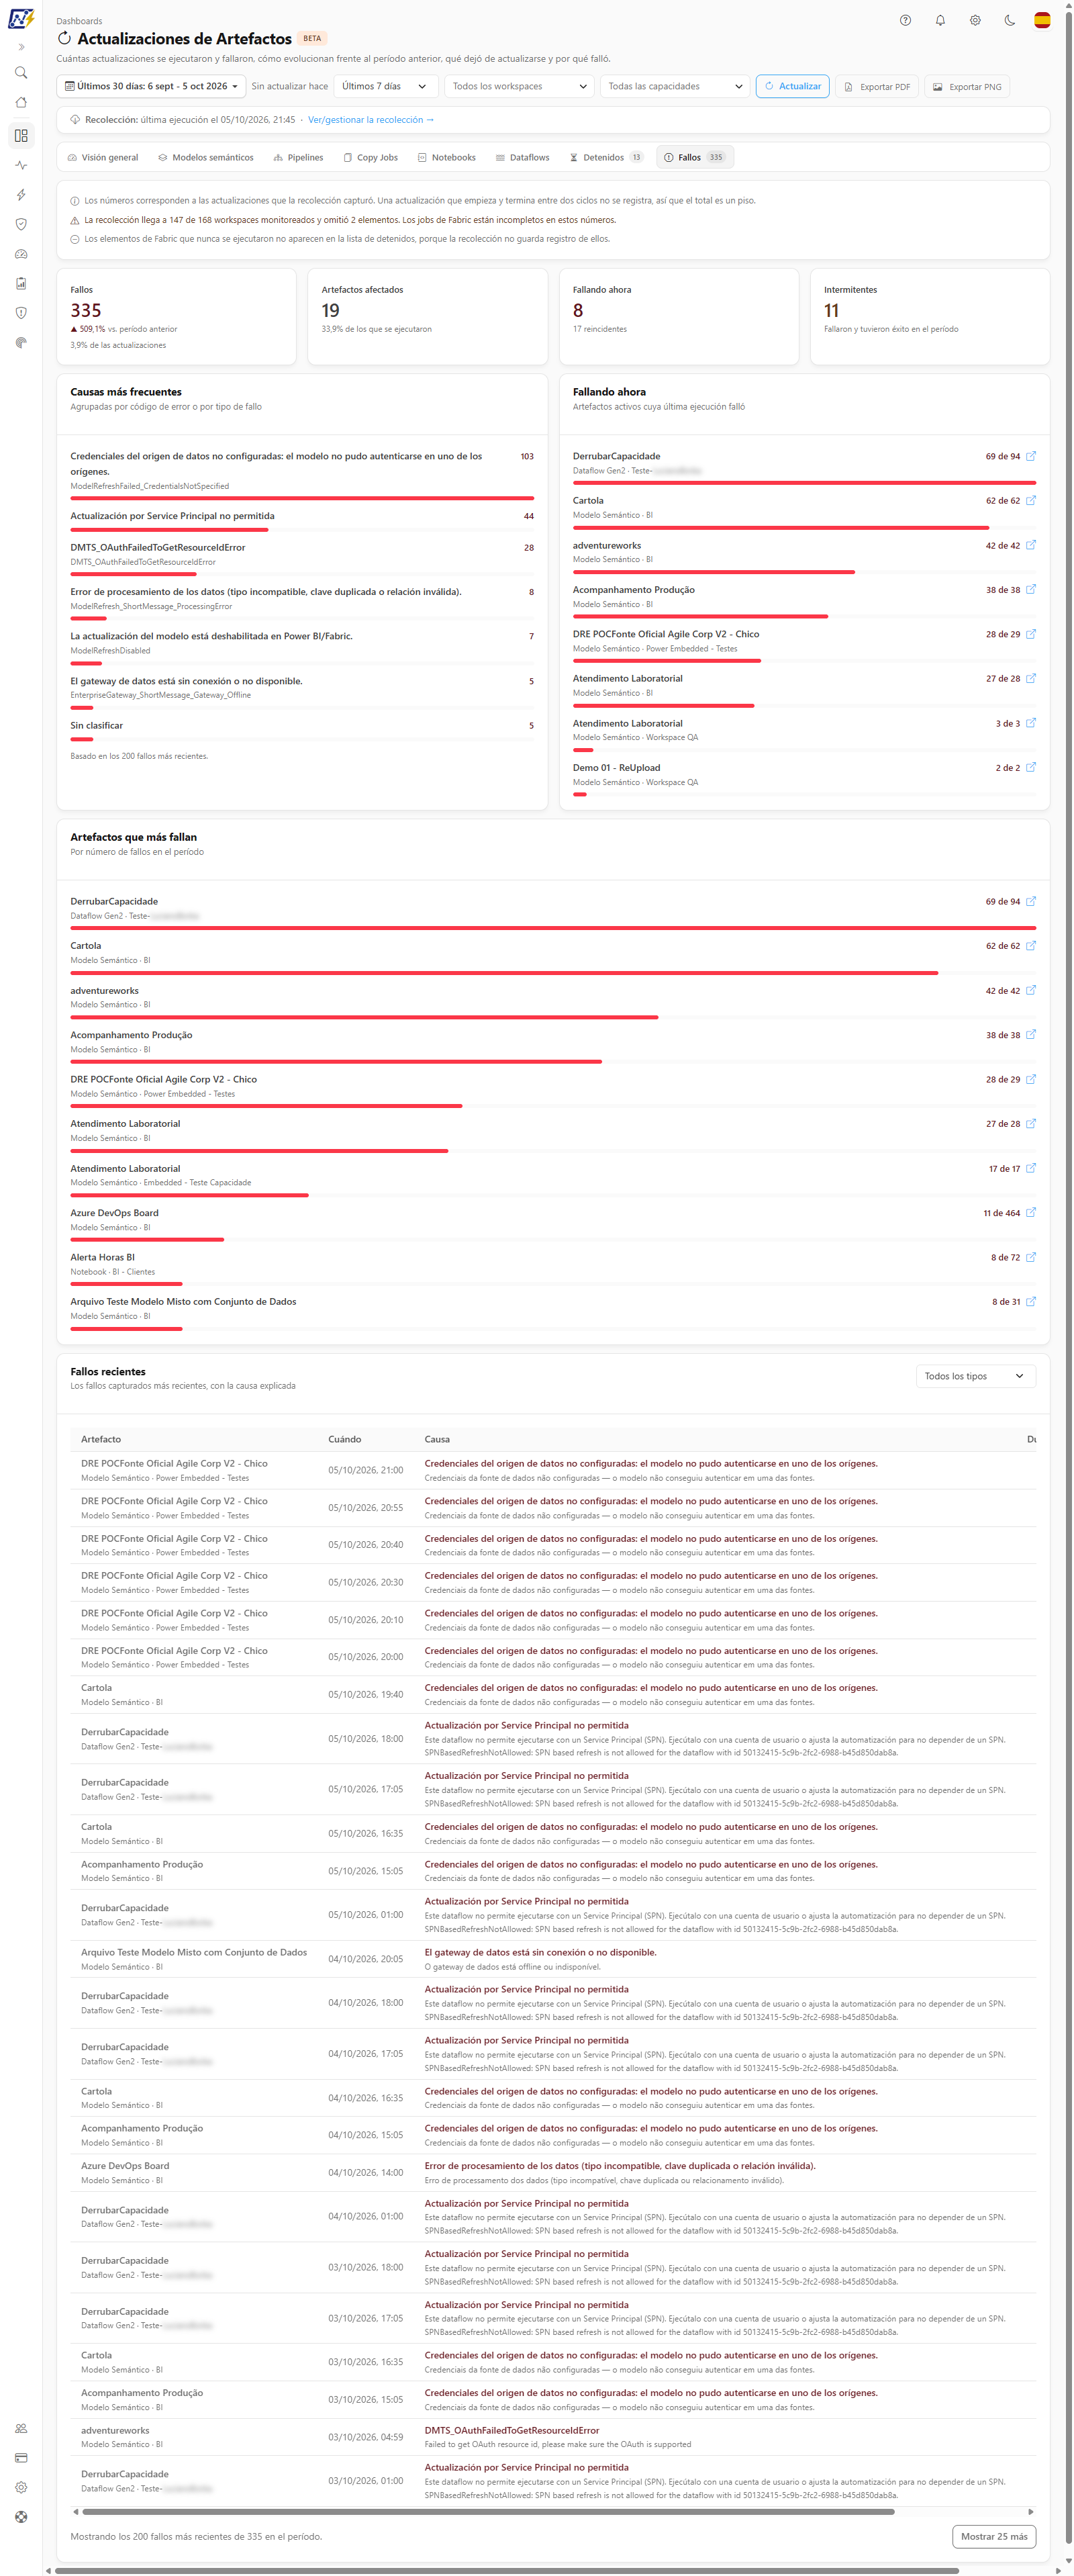Click Mostrar 25 más button
This screenshot has height=2576, width=1074.
993,2536
